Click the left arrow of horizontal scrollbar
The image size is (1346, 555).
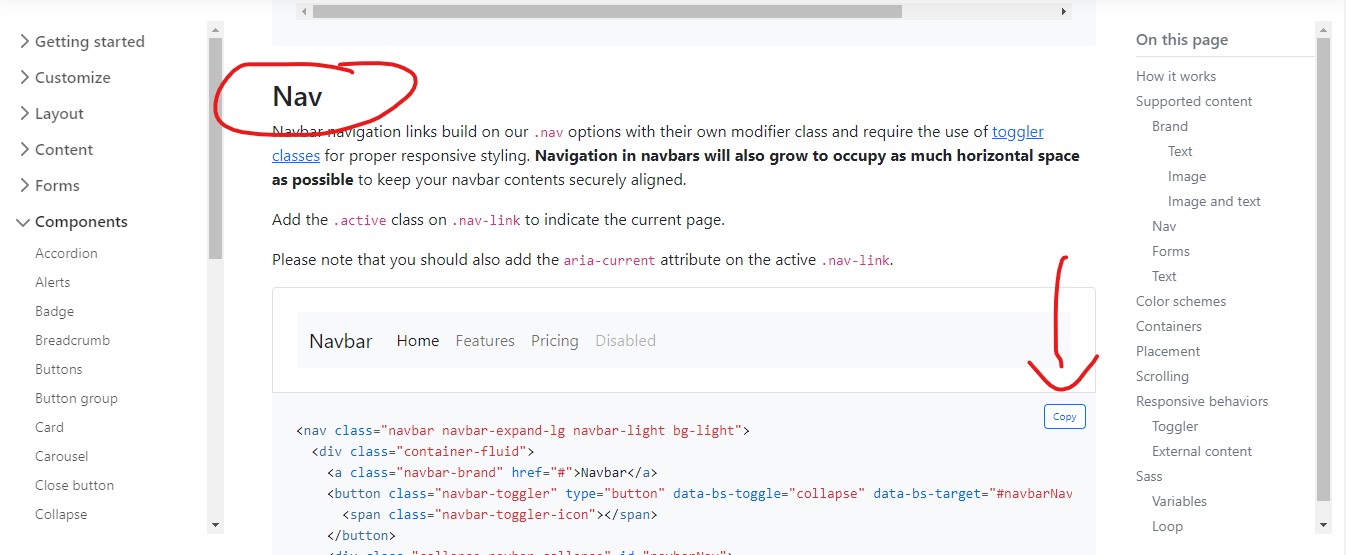pos(304,11)
